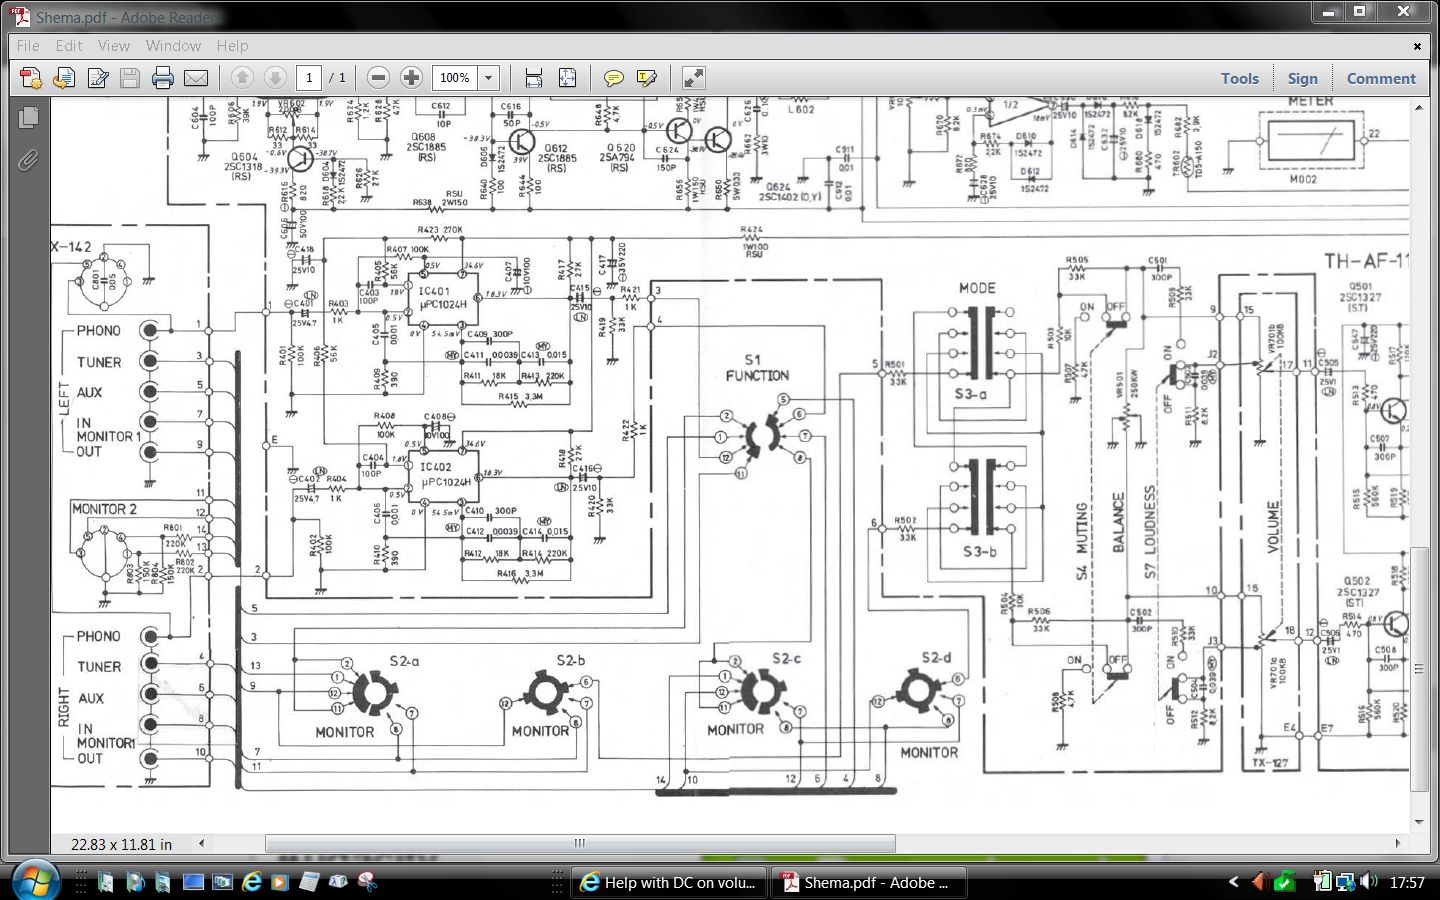Switch to Read Mode view
The image size is (1440, 900).
click(x=694, y=78)
